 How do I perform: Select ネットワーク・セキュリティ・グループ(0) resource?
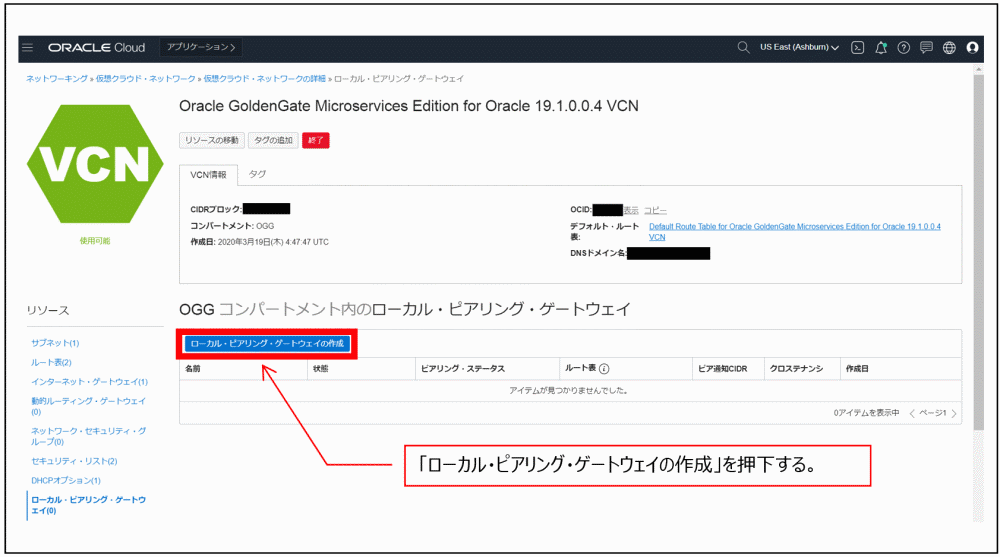click(x=88, y=436)
